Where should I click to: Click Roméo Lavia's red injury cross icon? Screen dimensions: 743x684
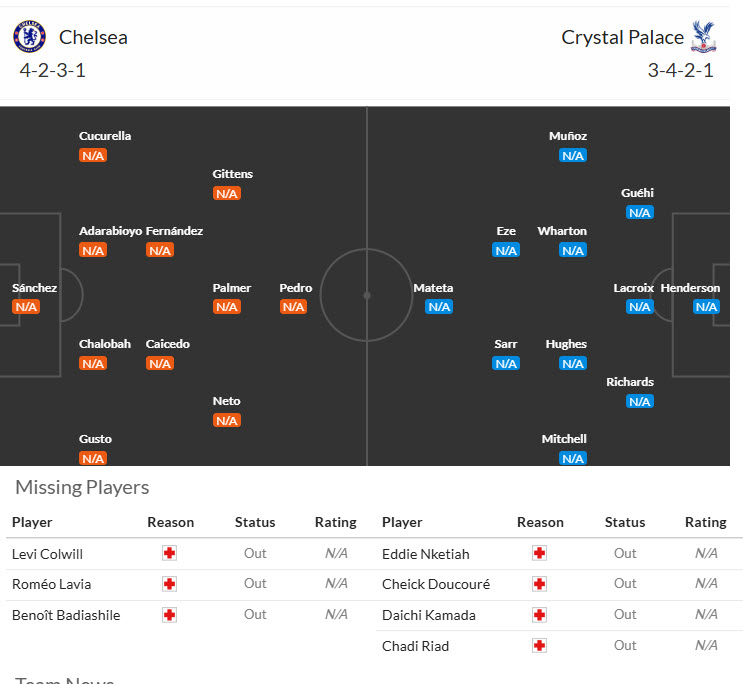(x=169, y=584)
